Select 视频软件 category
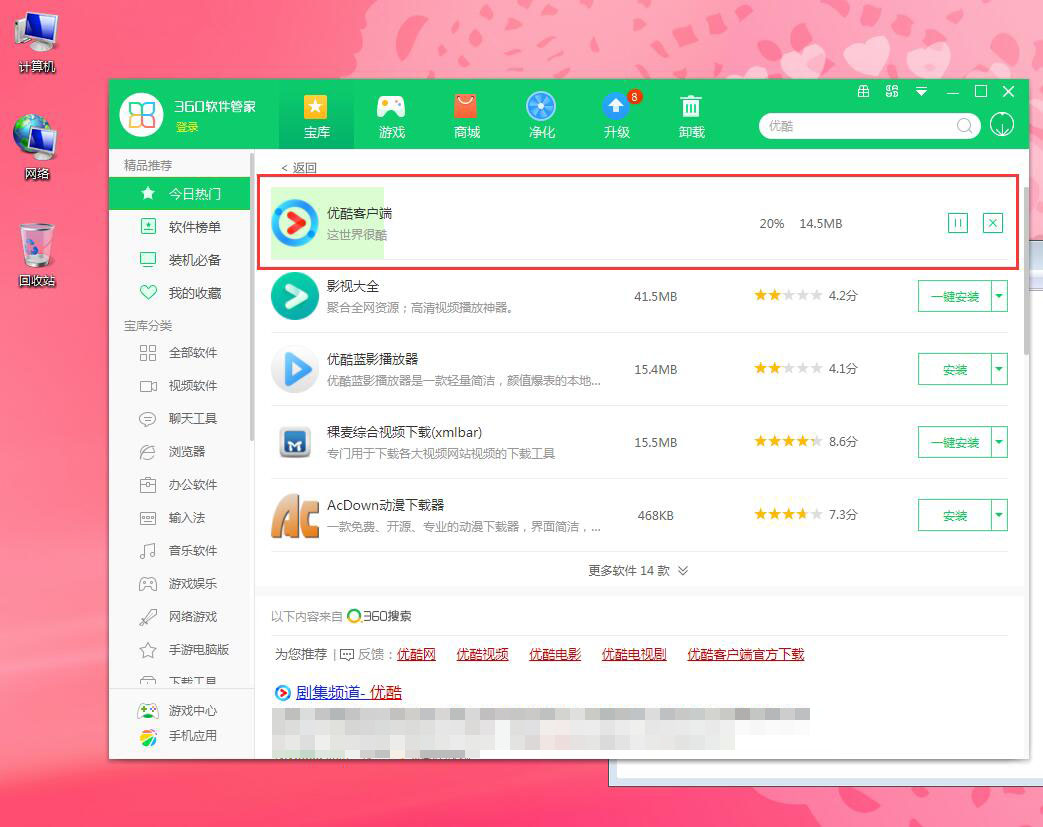Image resolution: width=1043 pixels, height=827 pixels. point(180,385)
